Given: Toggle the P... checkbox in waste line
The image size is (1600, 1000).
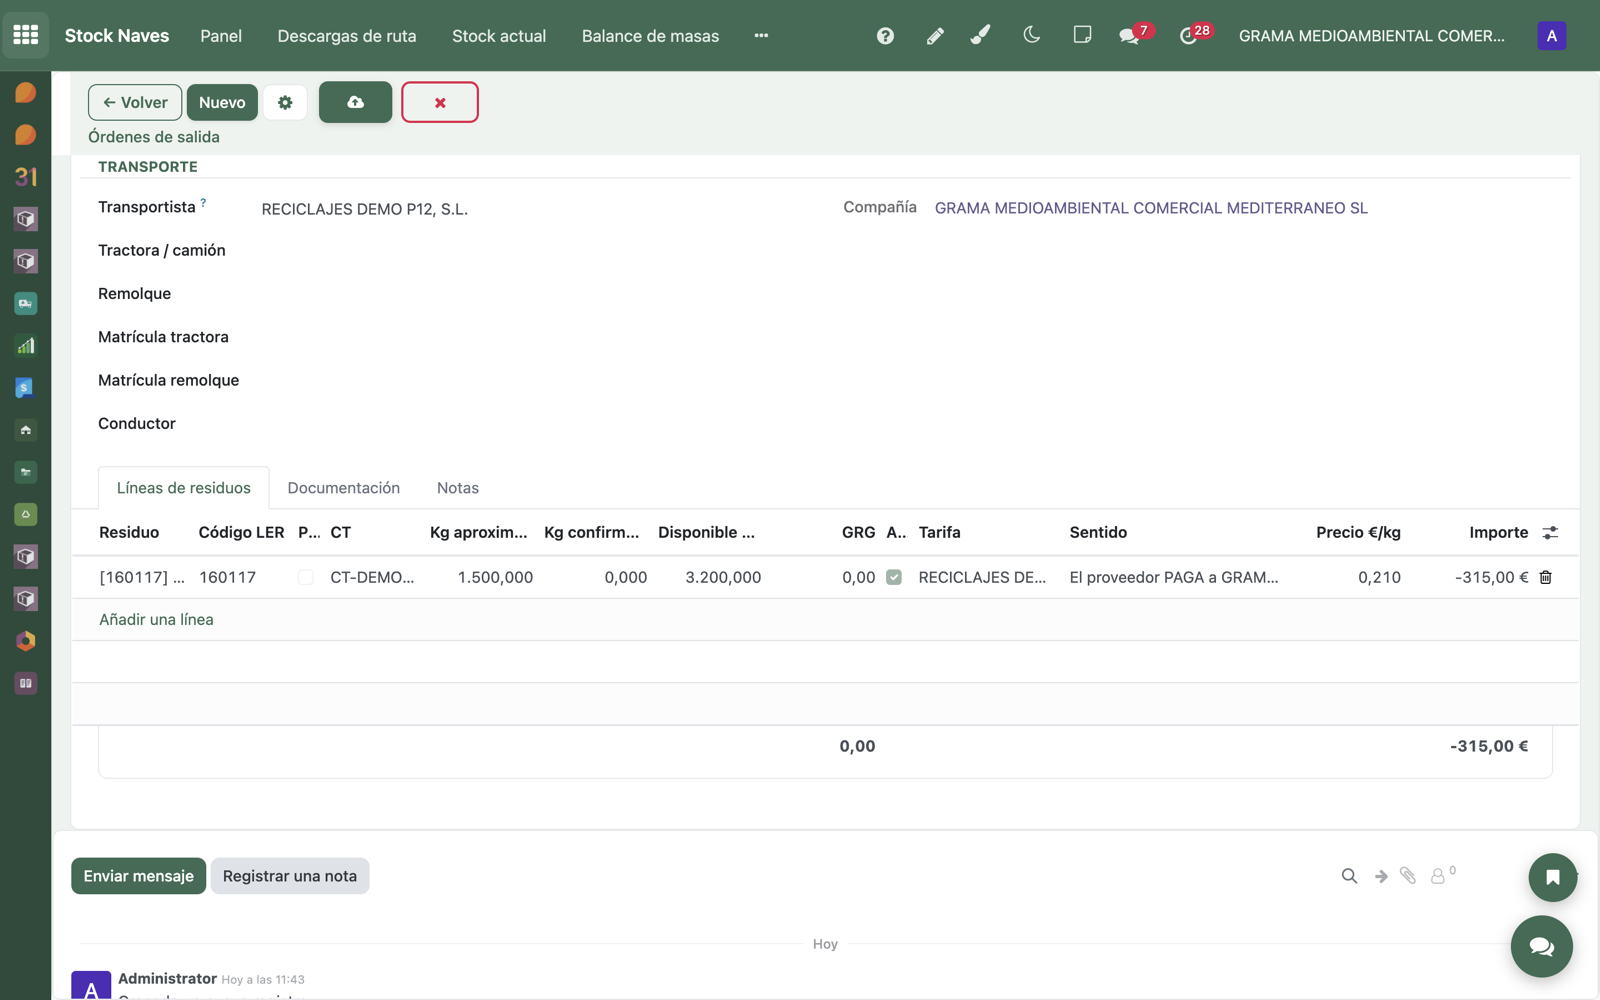Looking at the screenshot, I should click(306, 577).
